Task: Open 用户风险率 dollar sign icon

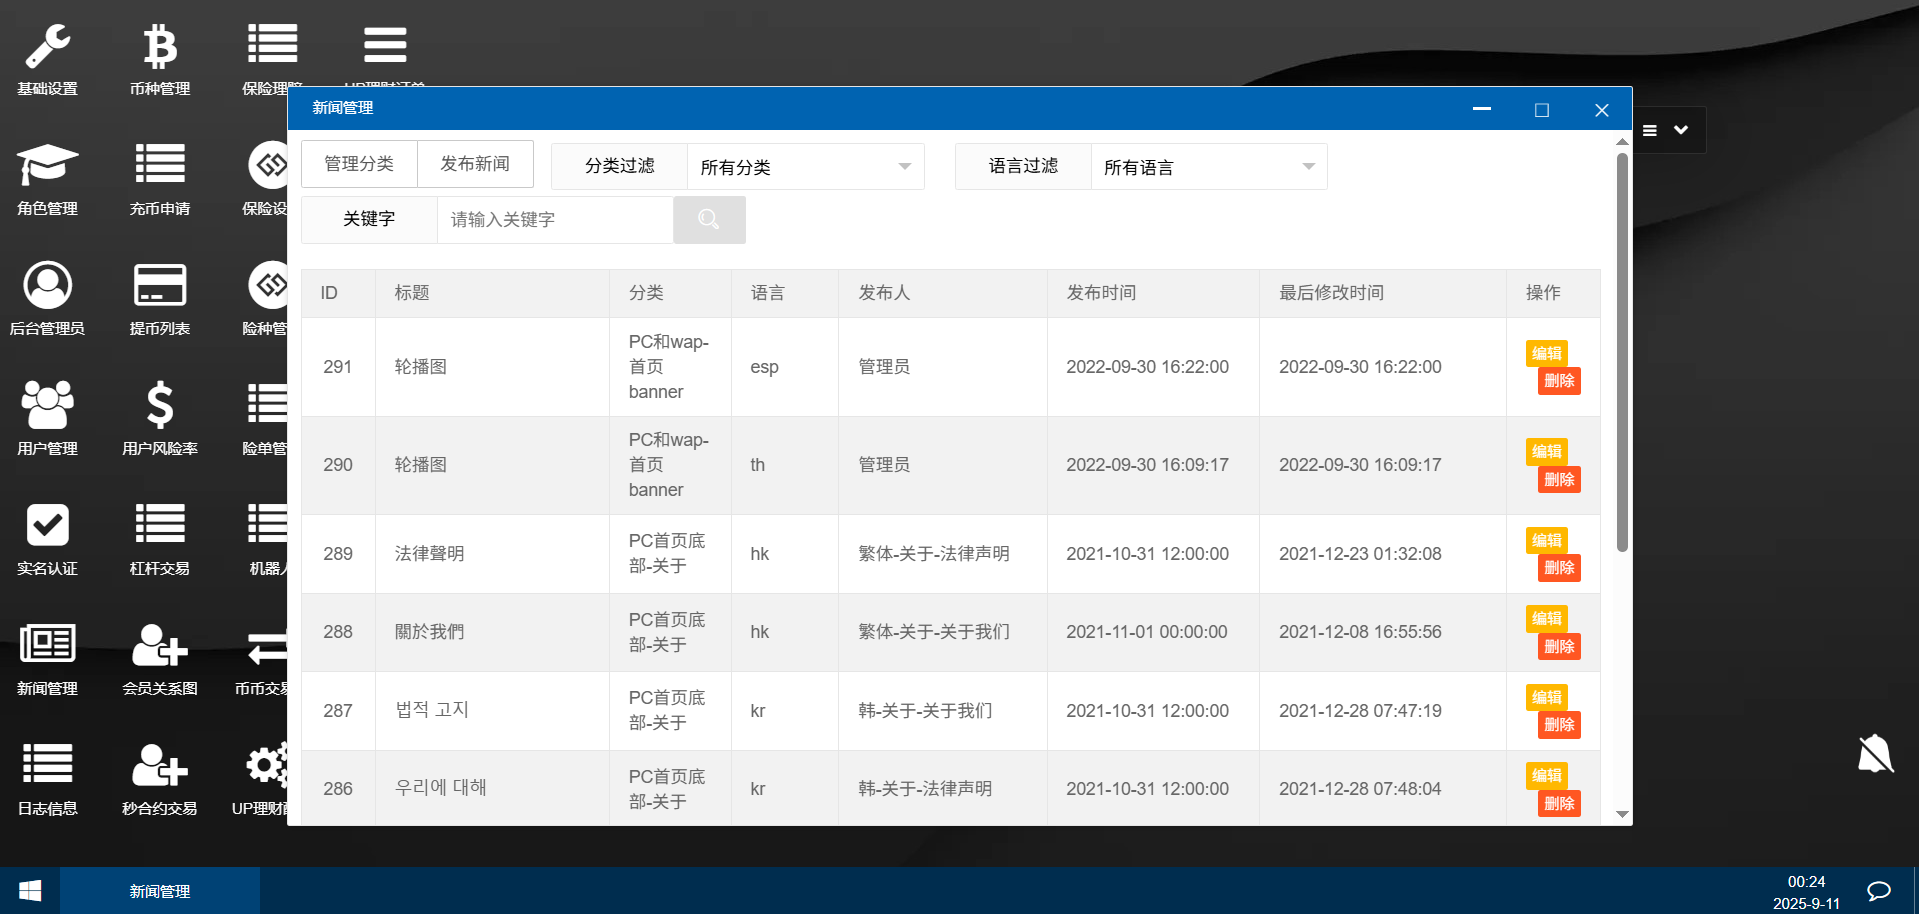Action: pos(160,405)
